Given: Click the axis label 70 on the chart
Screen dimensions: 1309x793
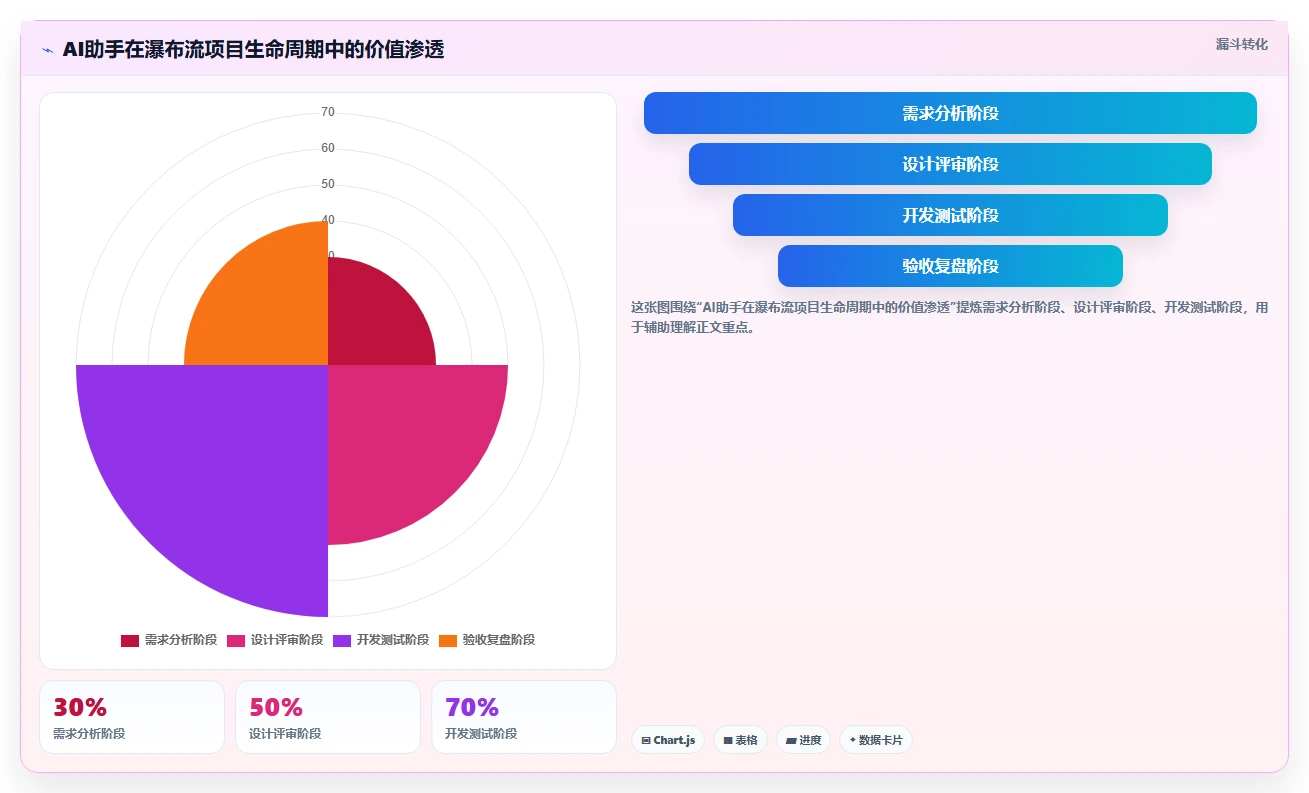Looking at the screenshot, I should tap(328, 112).
